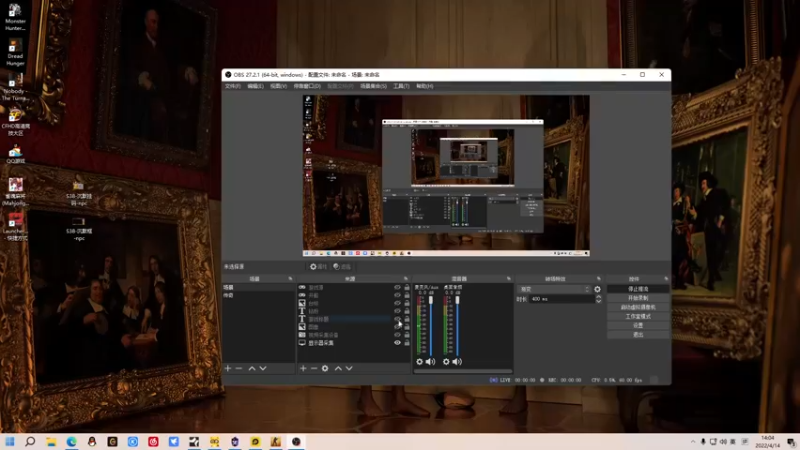The width and height of the screenshot is (800, 450).
Task: Open QQ游戏 desktop shortcut
Action: [15, 155]
